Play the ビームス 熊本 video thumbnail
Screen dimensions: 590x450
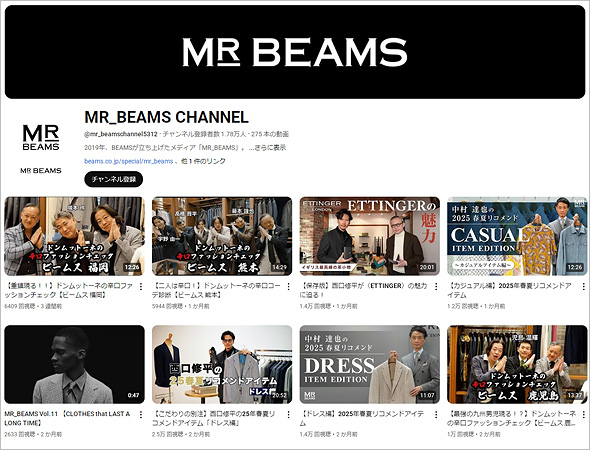coord(222,236)
